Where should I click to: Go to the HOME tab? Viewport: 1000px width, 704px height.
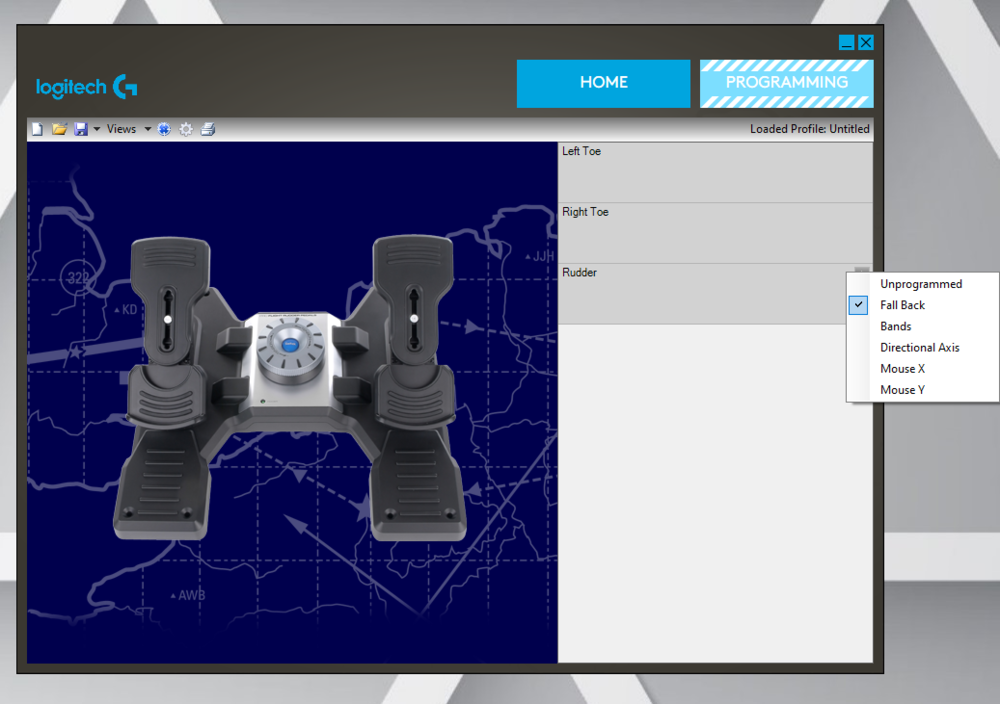pos(603,84)
